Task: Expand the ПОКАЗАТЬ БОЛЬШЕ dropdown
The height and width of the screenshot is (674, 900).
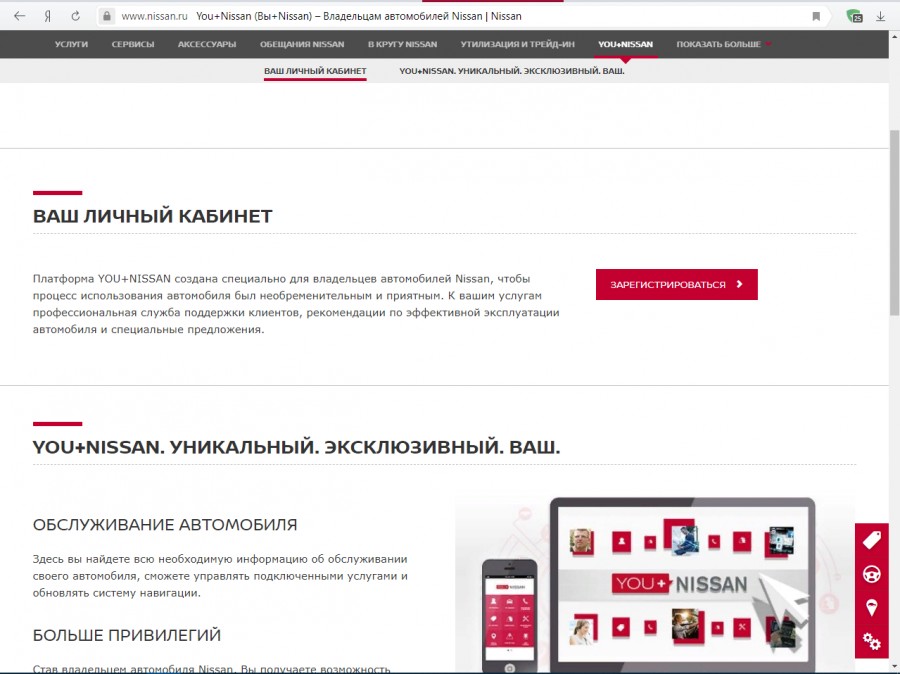Action: (724, 44)
